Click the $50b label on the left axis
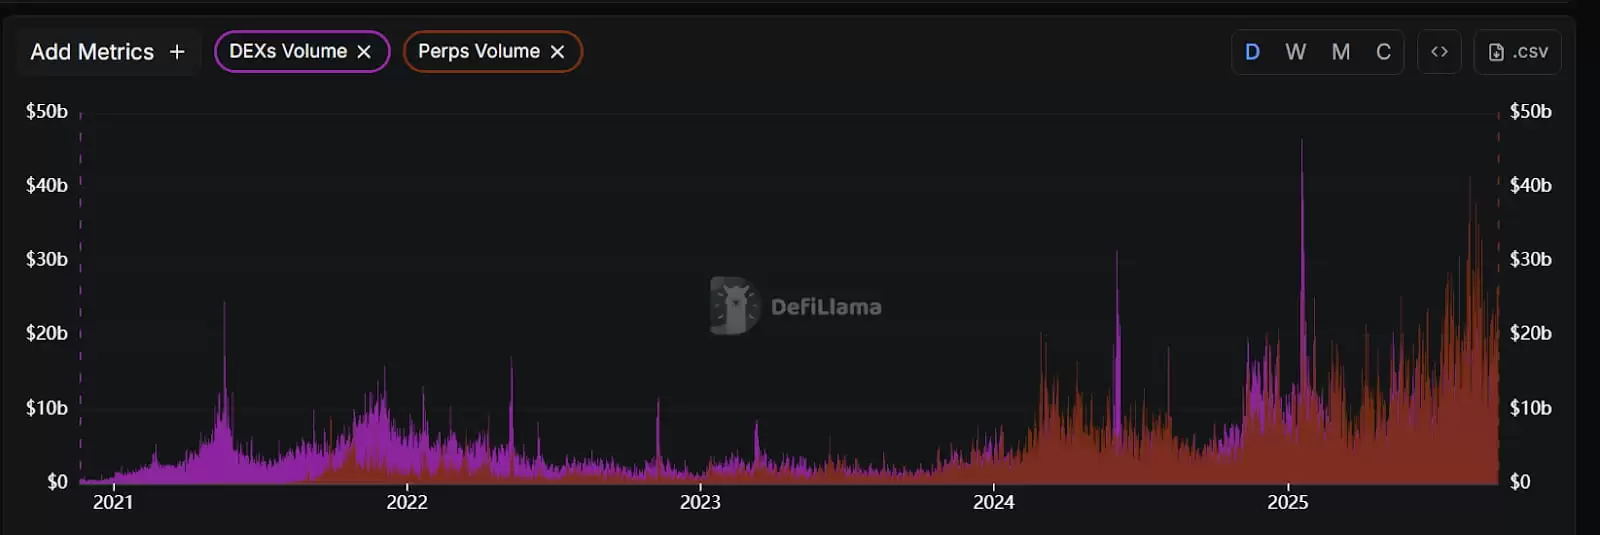 pos(47,111)
